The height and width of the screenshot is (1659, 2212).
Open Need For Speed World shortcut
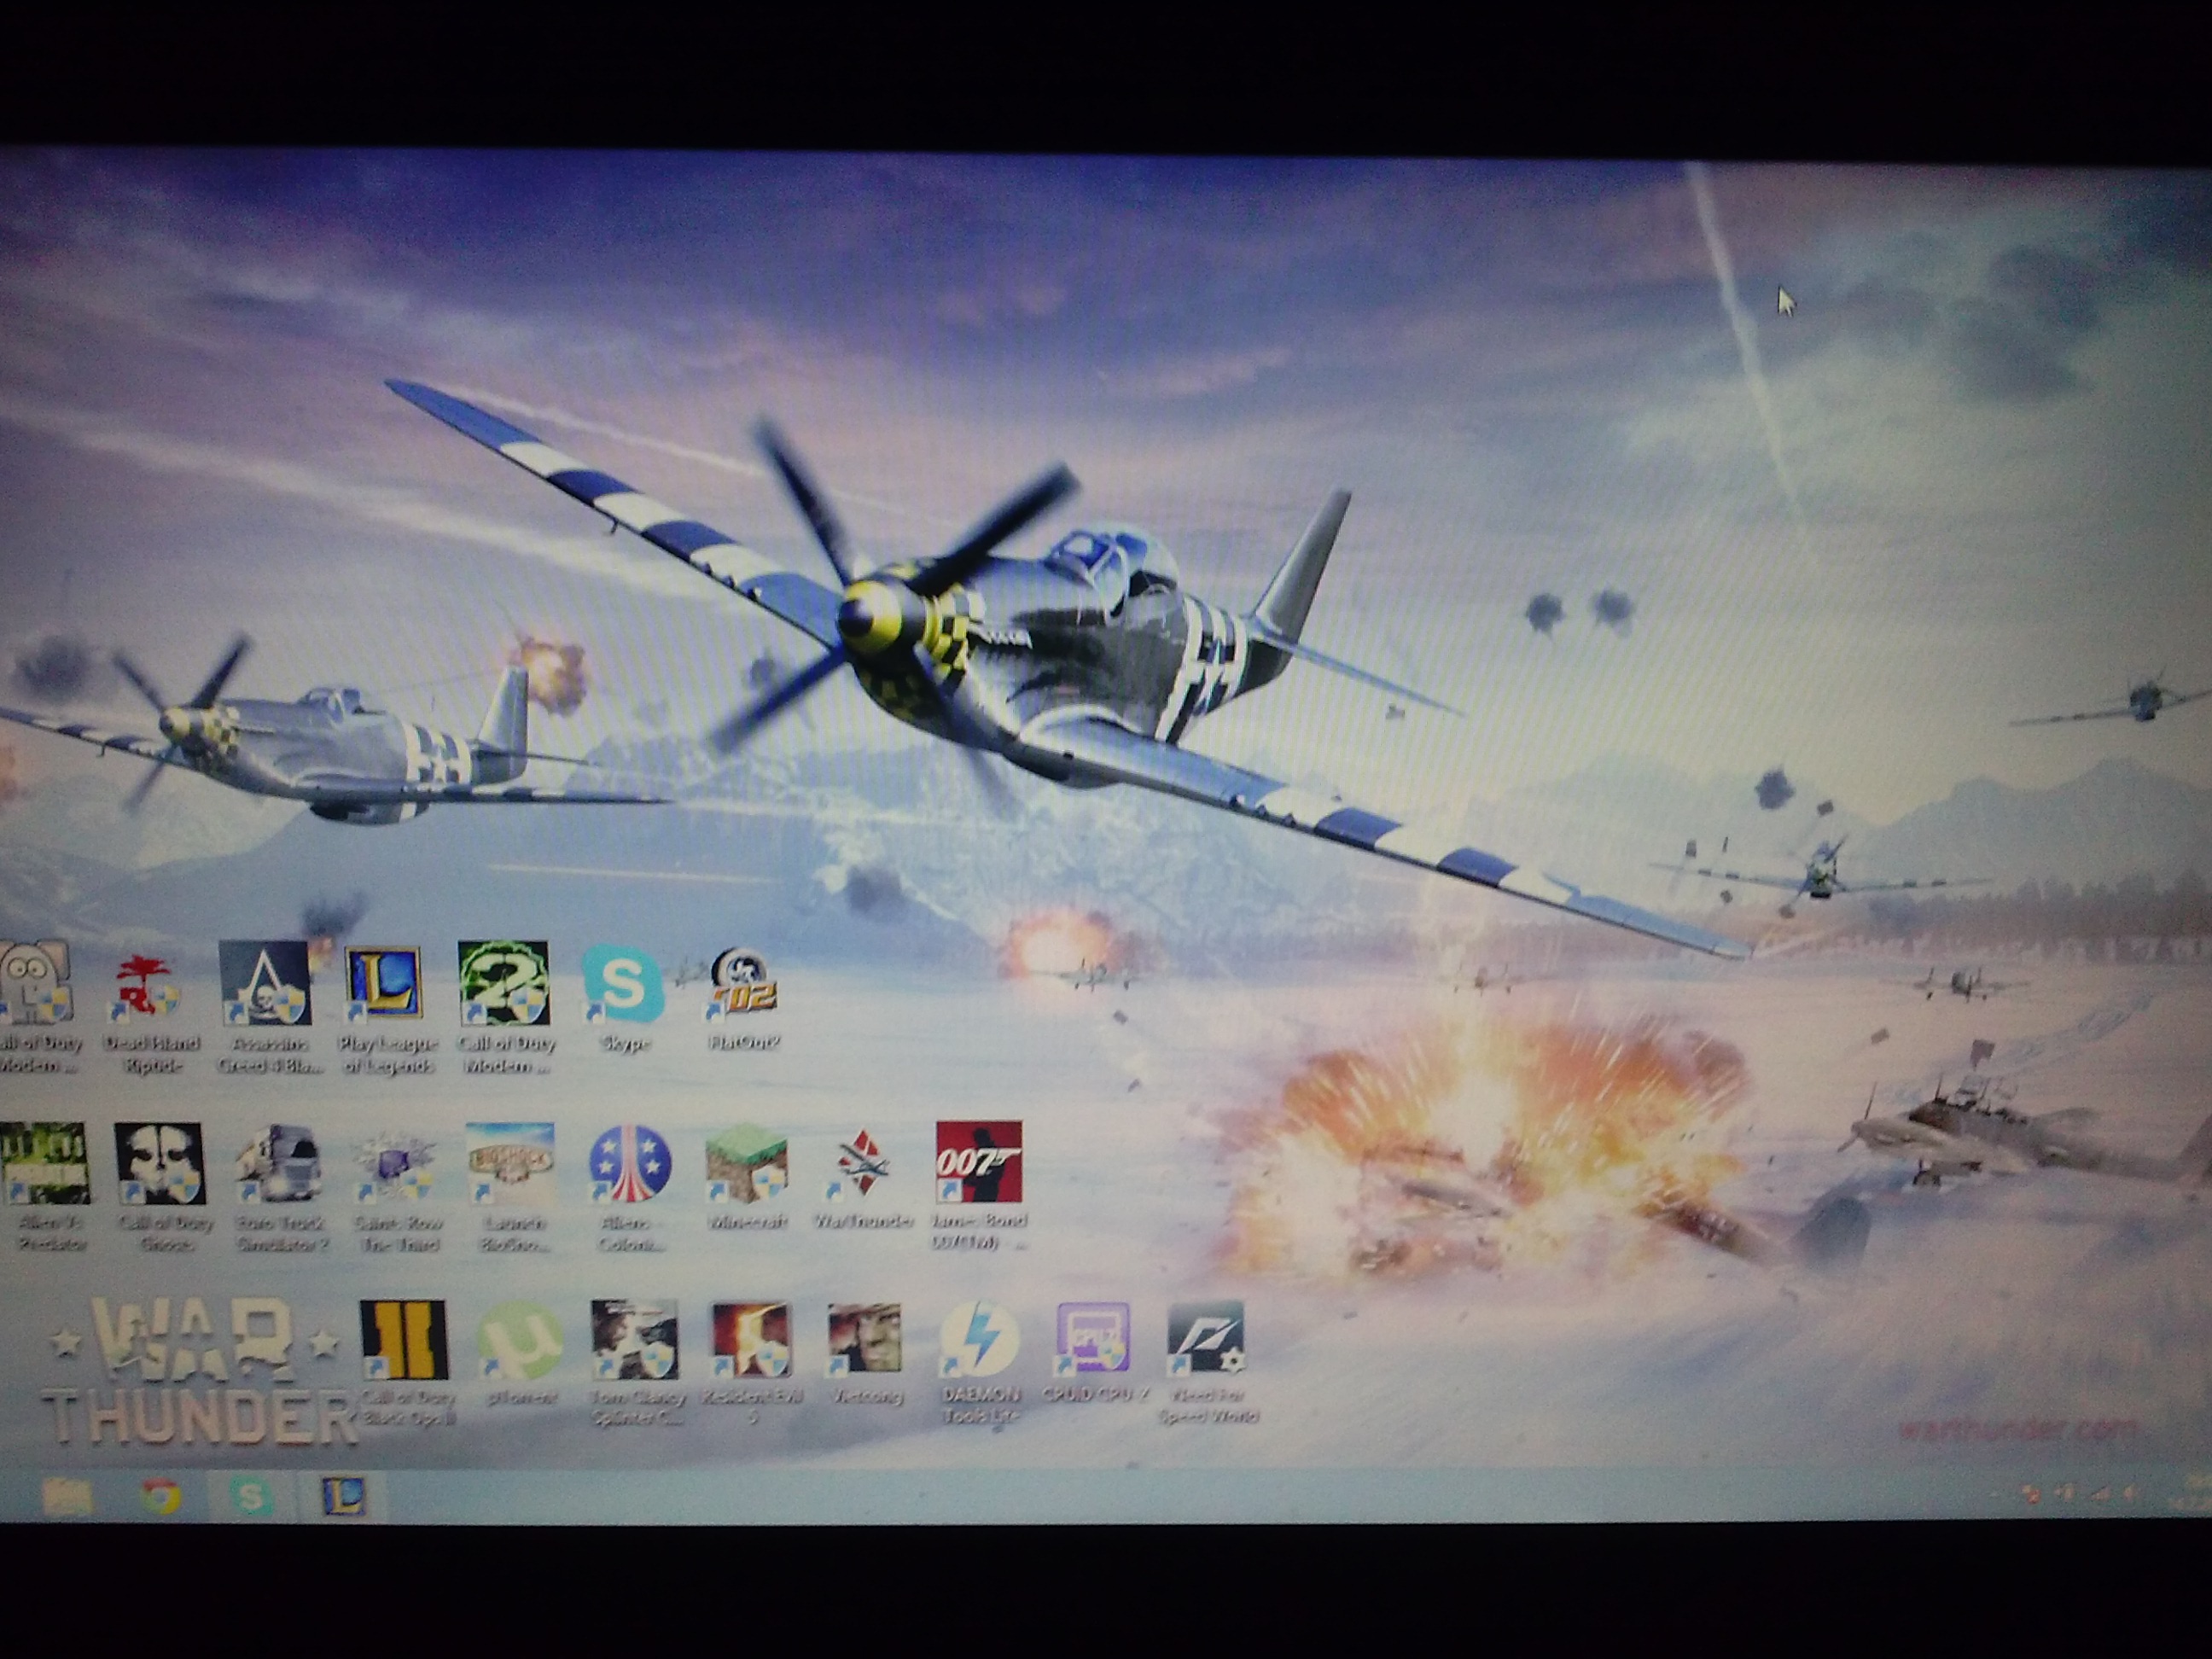(x=1206, y=1341)
